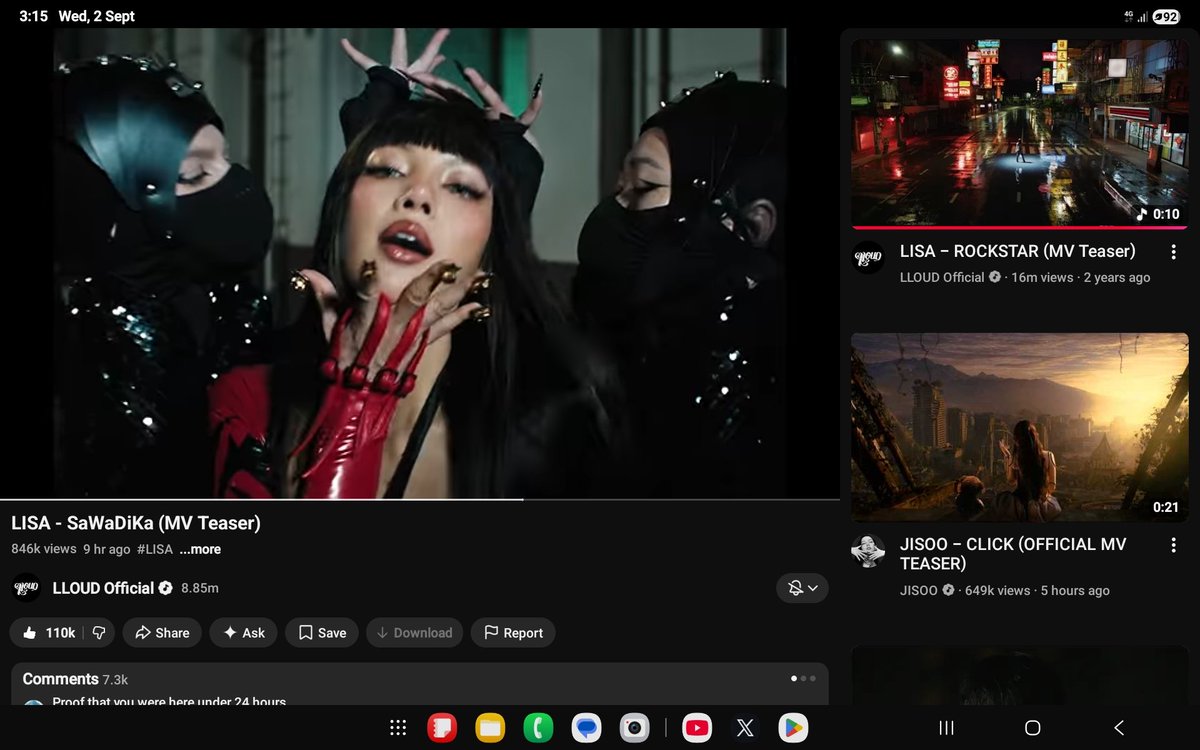Viewport: 1200px width, 750px height.
Task: Tap the 846k views text
Action: [44, 549]
